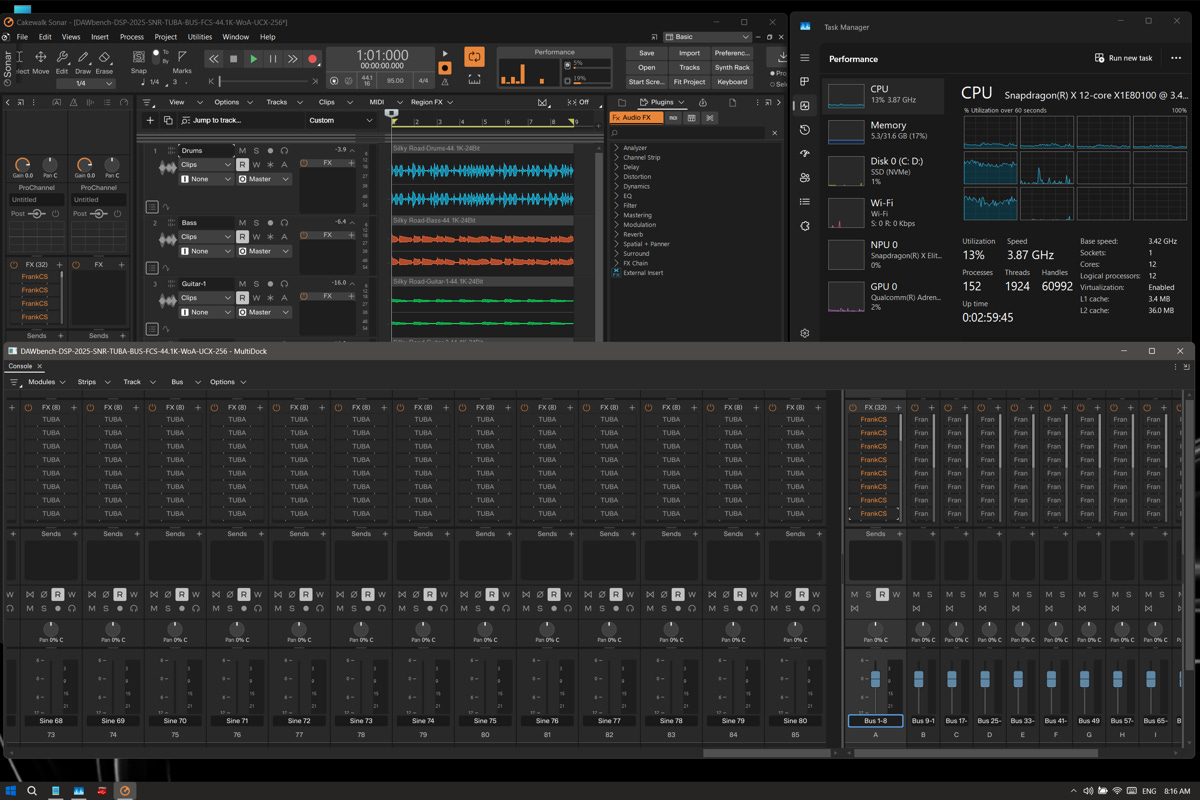The height and width of the screenshot is (800, 1200).
Task: Open Drums track output Master dropdown
Action: [264, 179]
